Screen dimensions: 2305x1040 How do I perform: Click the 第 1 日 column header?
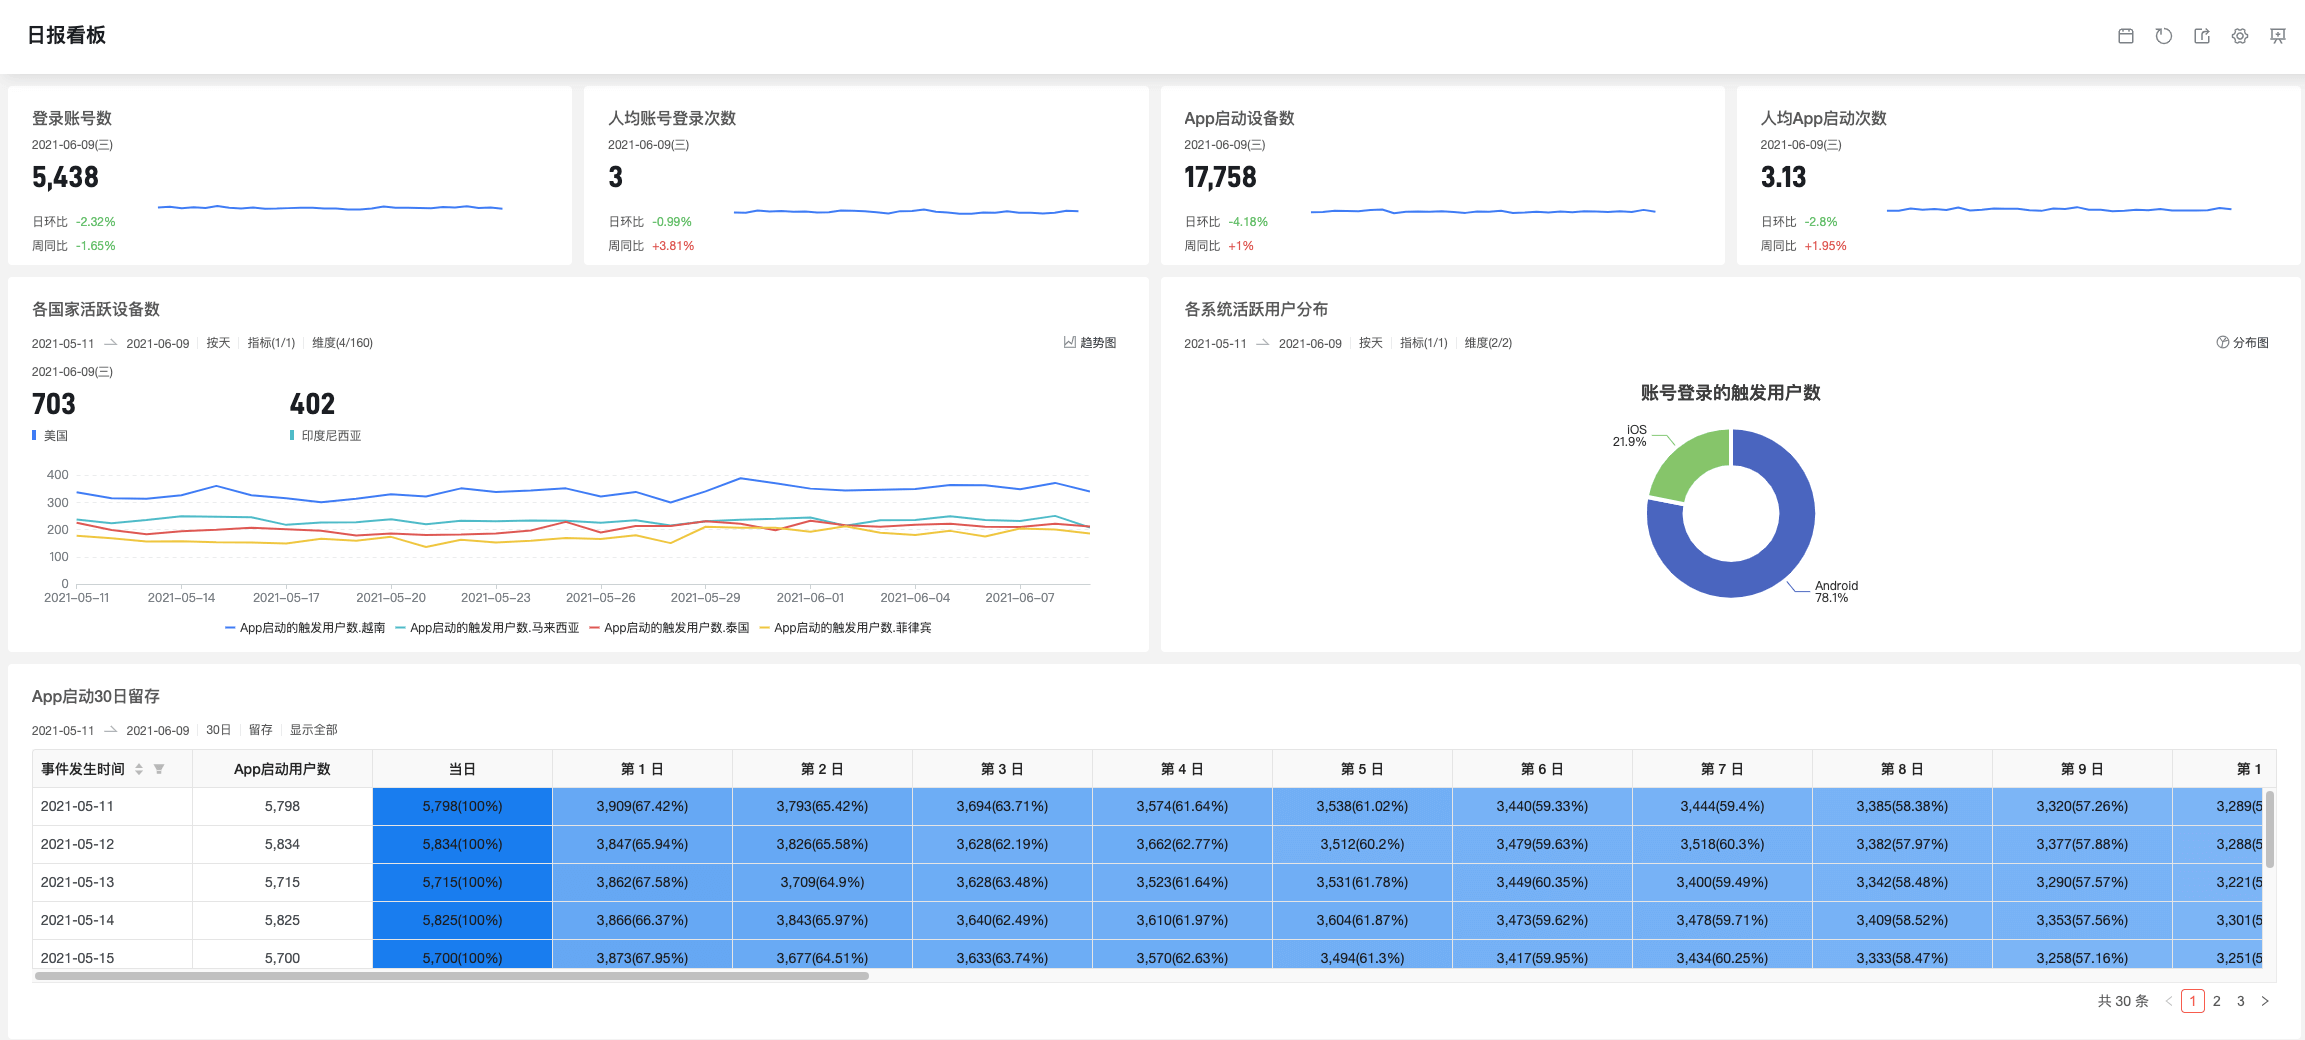[642, 769]
